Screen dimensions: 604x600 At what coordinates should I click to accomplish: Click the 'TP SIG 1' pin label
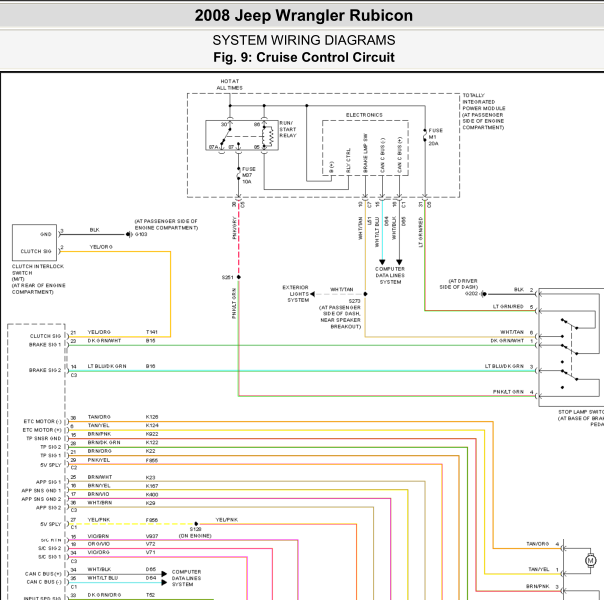[51, 455]
